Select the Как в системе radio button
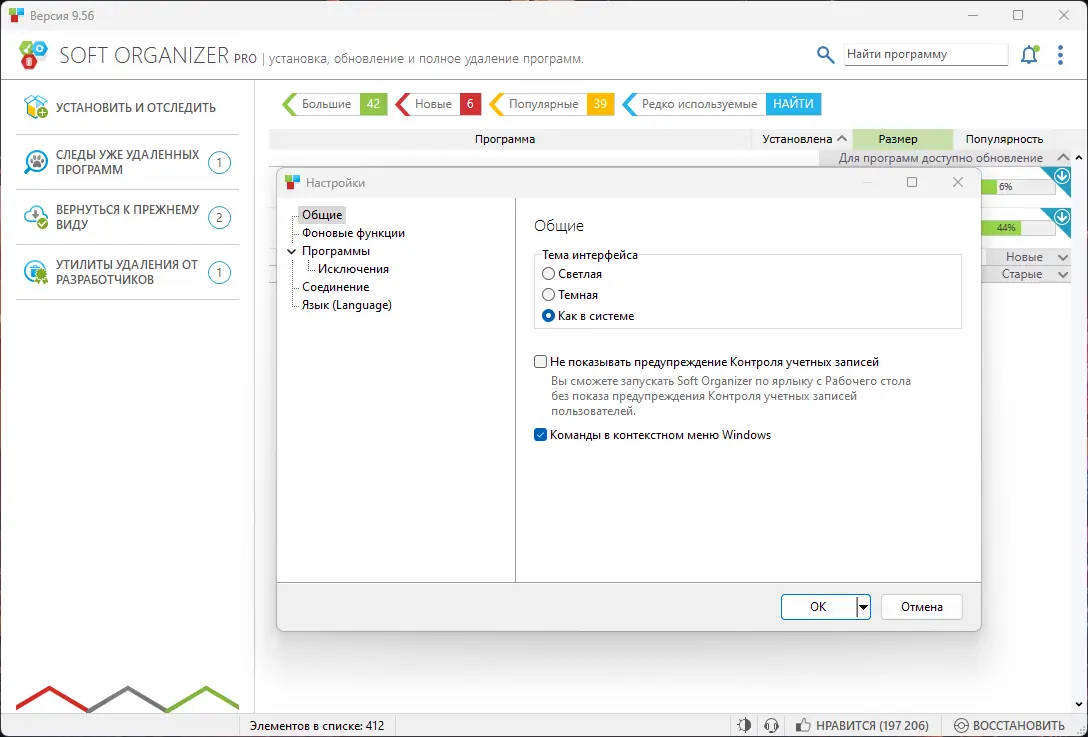The height and width of the screenshot is (737, 1088). coord(548,316)
